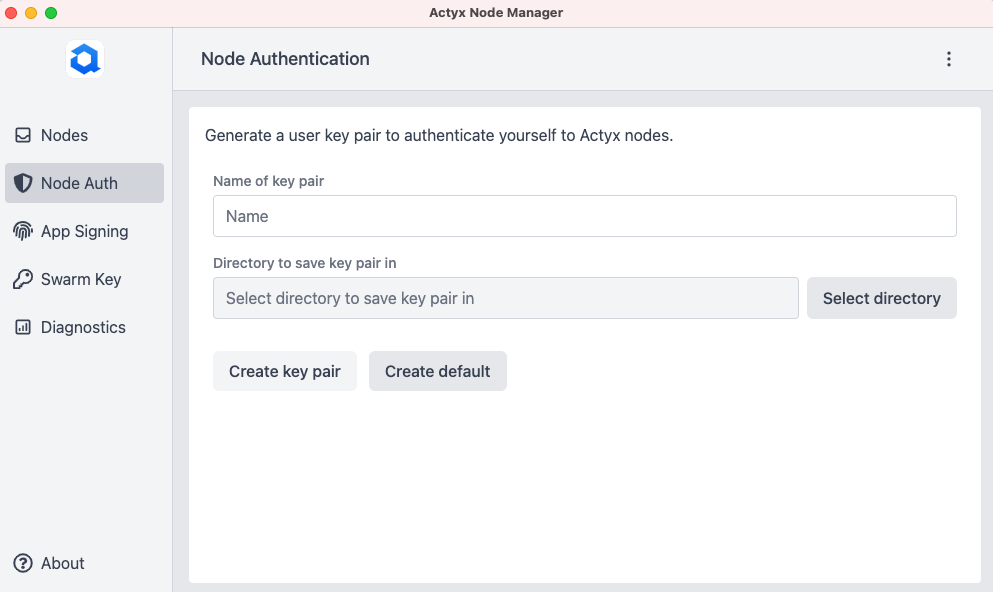Open the About page label
The image size is (993, 592).
(x=62, y=563)
